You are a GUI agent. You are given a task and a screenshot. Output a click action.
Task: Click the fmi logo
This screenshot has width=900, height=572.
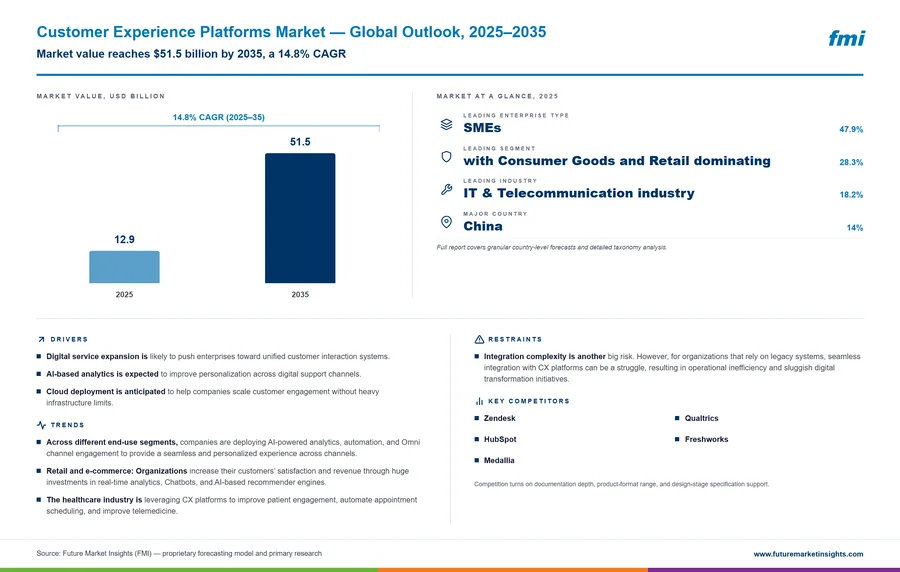[846, 38]
